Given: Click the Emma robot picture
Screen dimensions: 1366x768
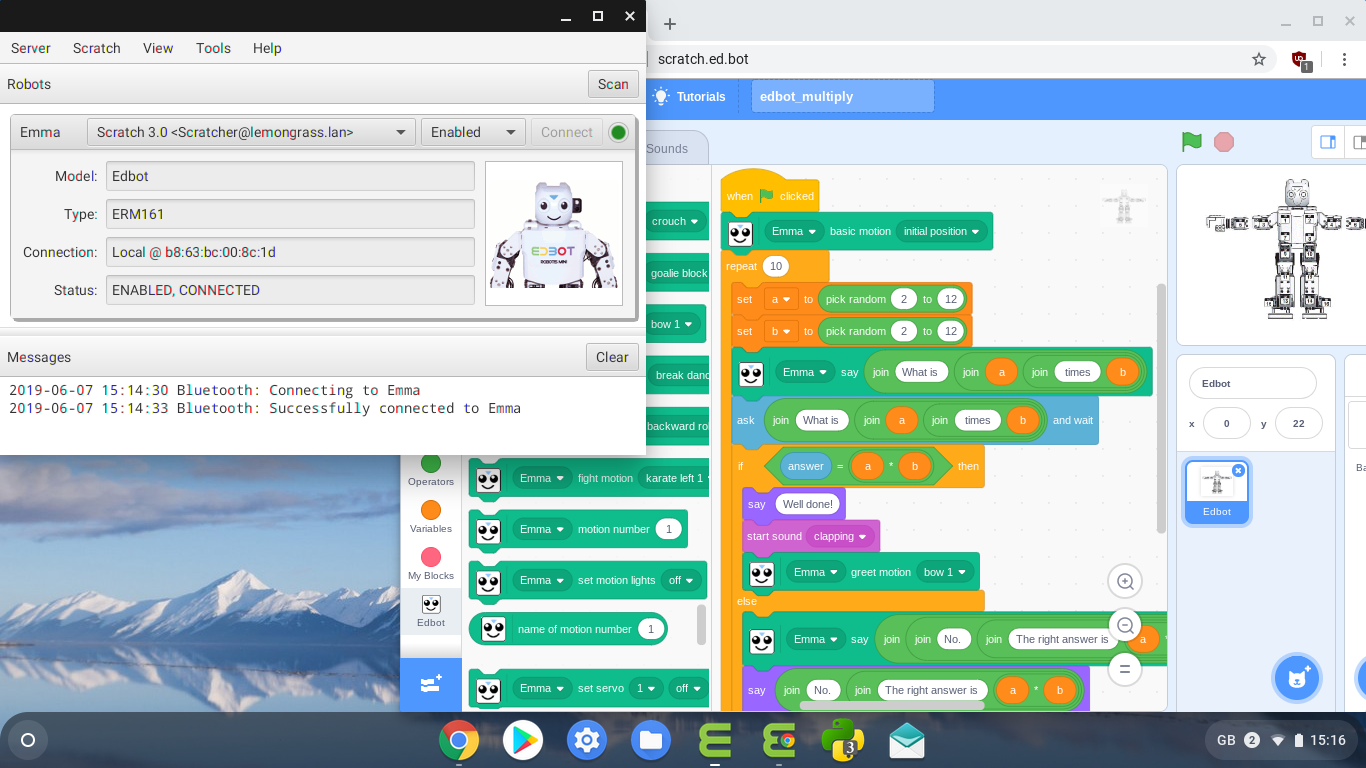Looking at the screenshot, I should click(554, 233).
